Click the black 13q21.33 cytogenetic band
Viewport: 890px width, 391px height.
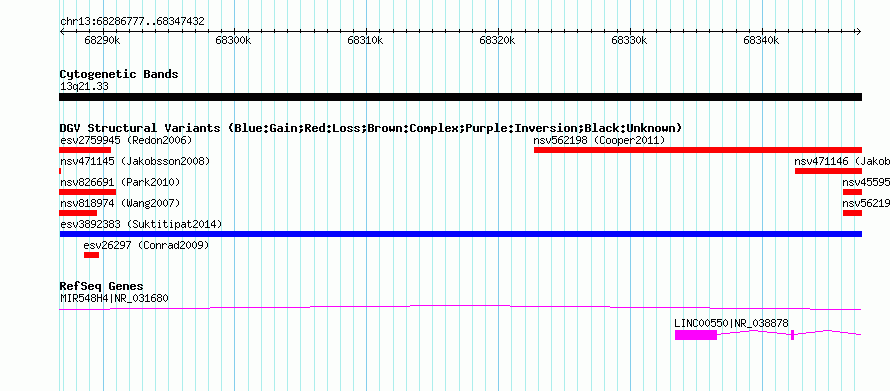tap(460, 97)
